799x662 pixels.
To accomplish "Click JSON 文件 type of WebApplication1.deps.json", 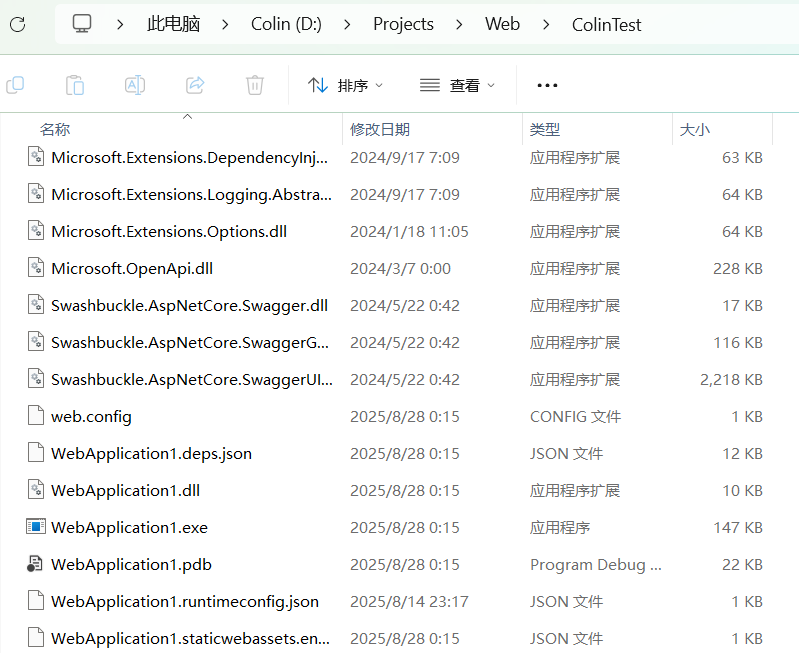I will [566, 454].
